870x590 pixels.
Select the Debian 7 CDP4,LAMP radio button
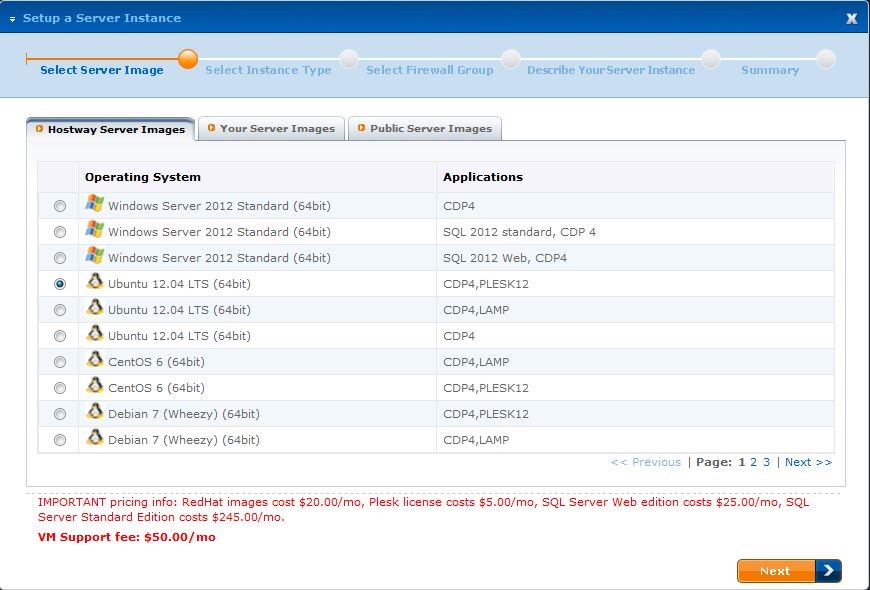point(60,440)
